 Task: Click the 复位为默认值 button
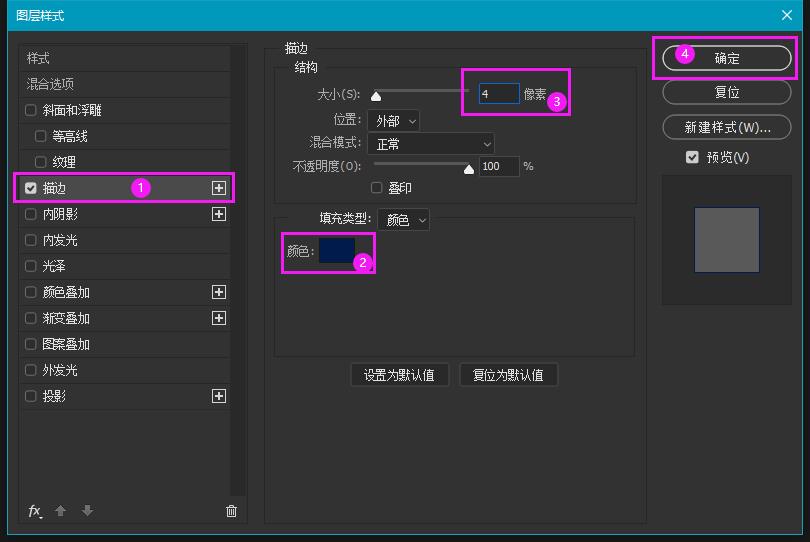tap(508, 375)
